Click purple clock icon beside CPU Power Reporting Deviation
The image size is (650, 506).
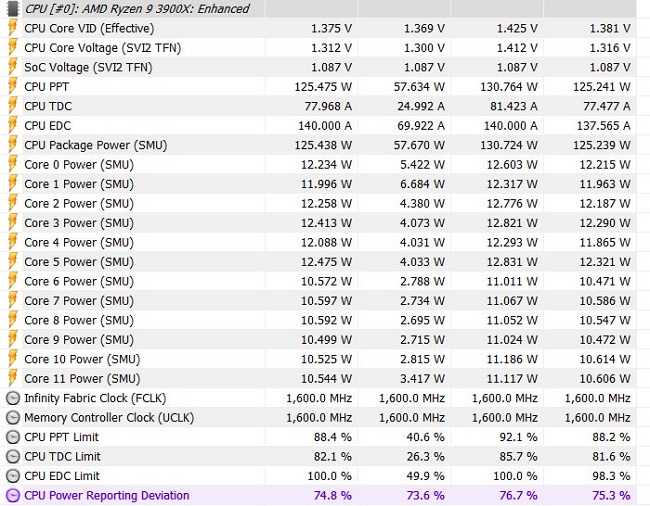[13, 496]
